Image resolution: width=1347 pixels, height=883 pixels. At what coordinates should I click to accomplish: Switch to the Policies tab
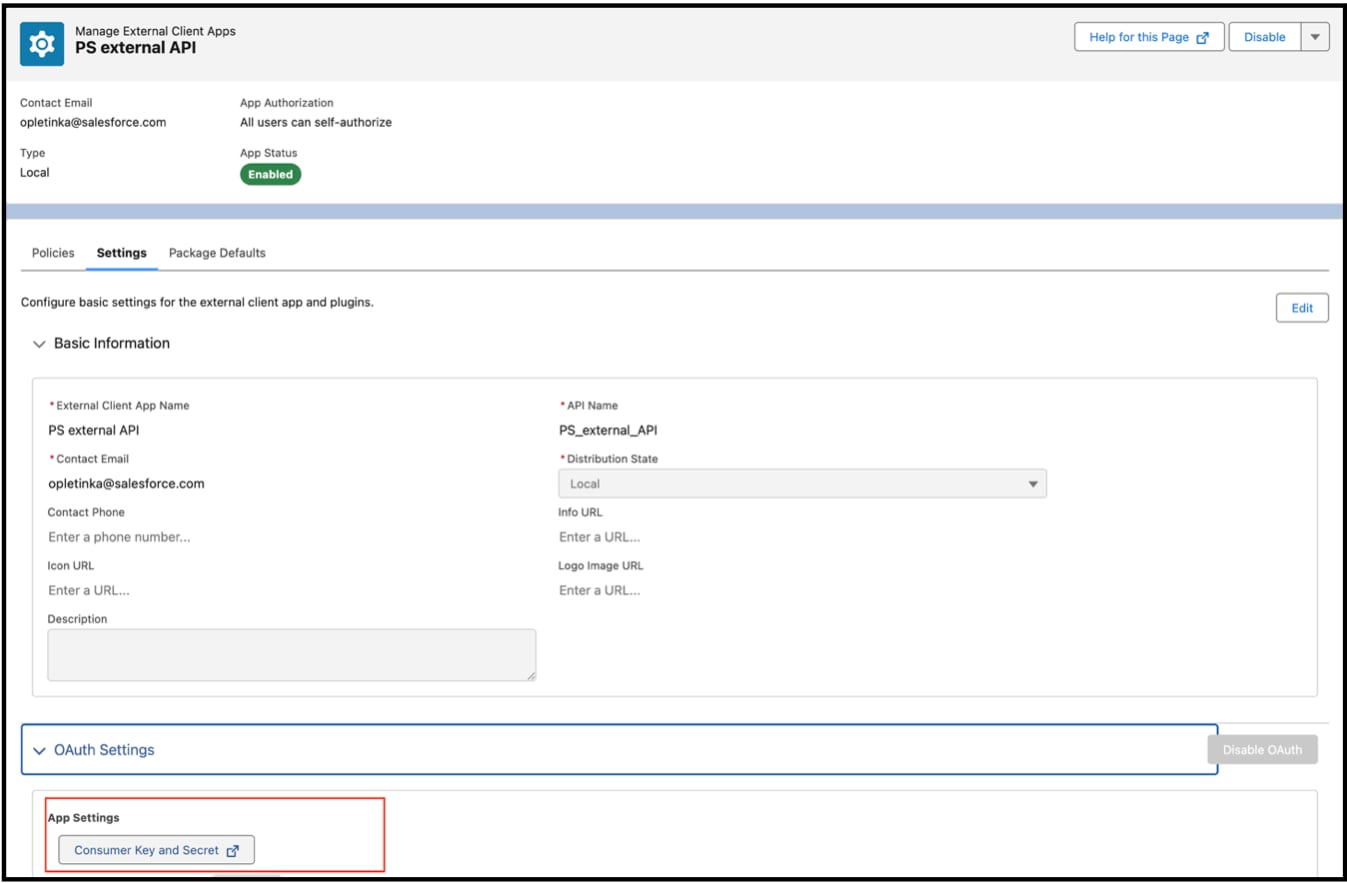pos(53,253)
